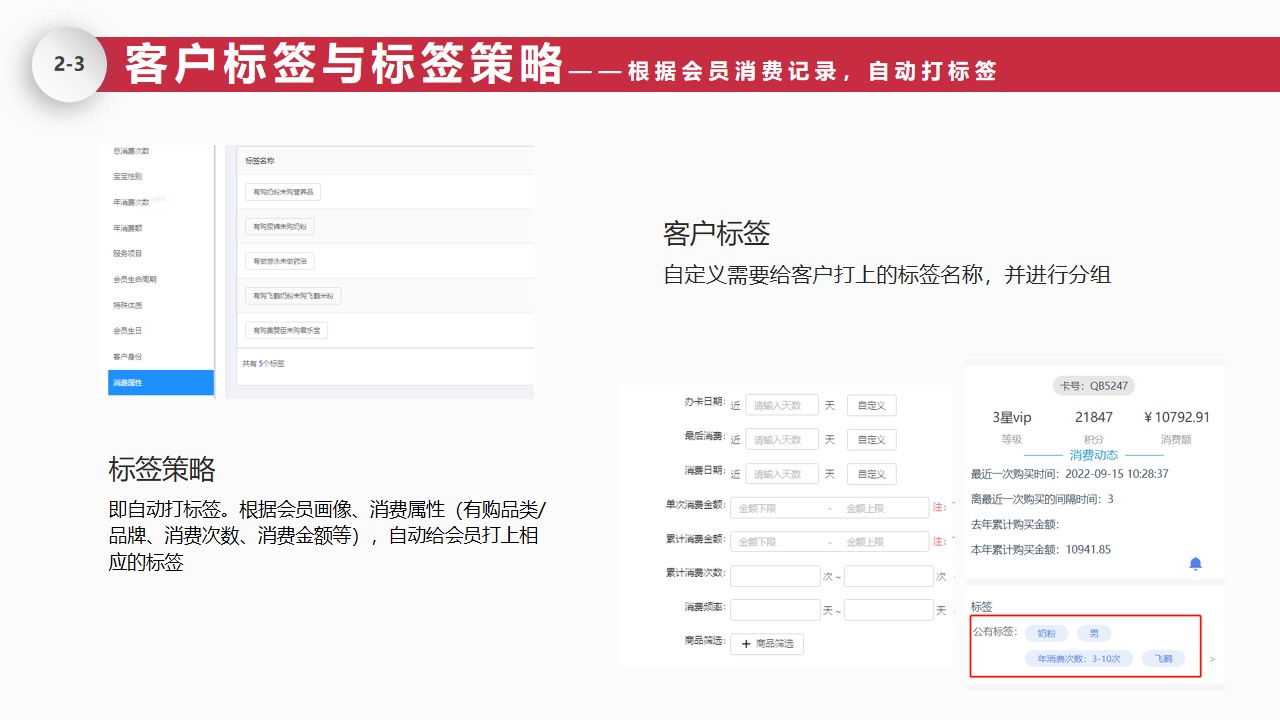This screenshot has height=720, width=1280.
Task: Click 自定义 button for 最后消费
Action: point(871,440)
